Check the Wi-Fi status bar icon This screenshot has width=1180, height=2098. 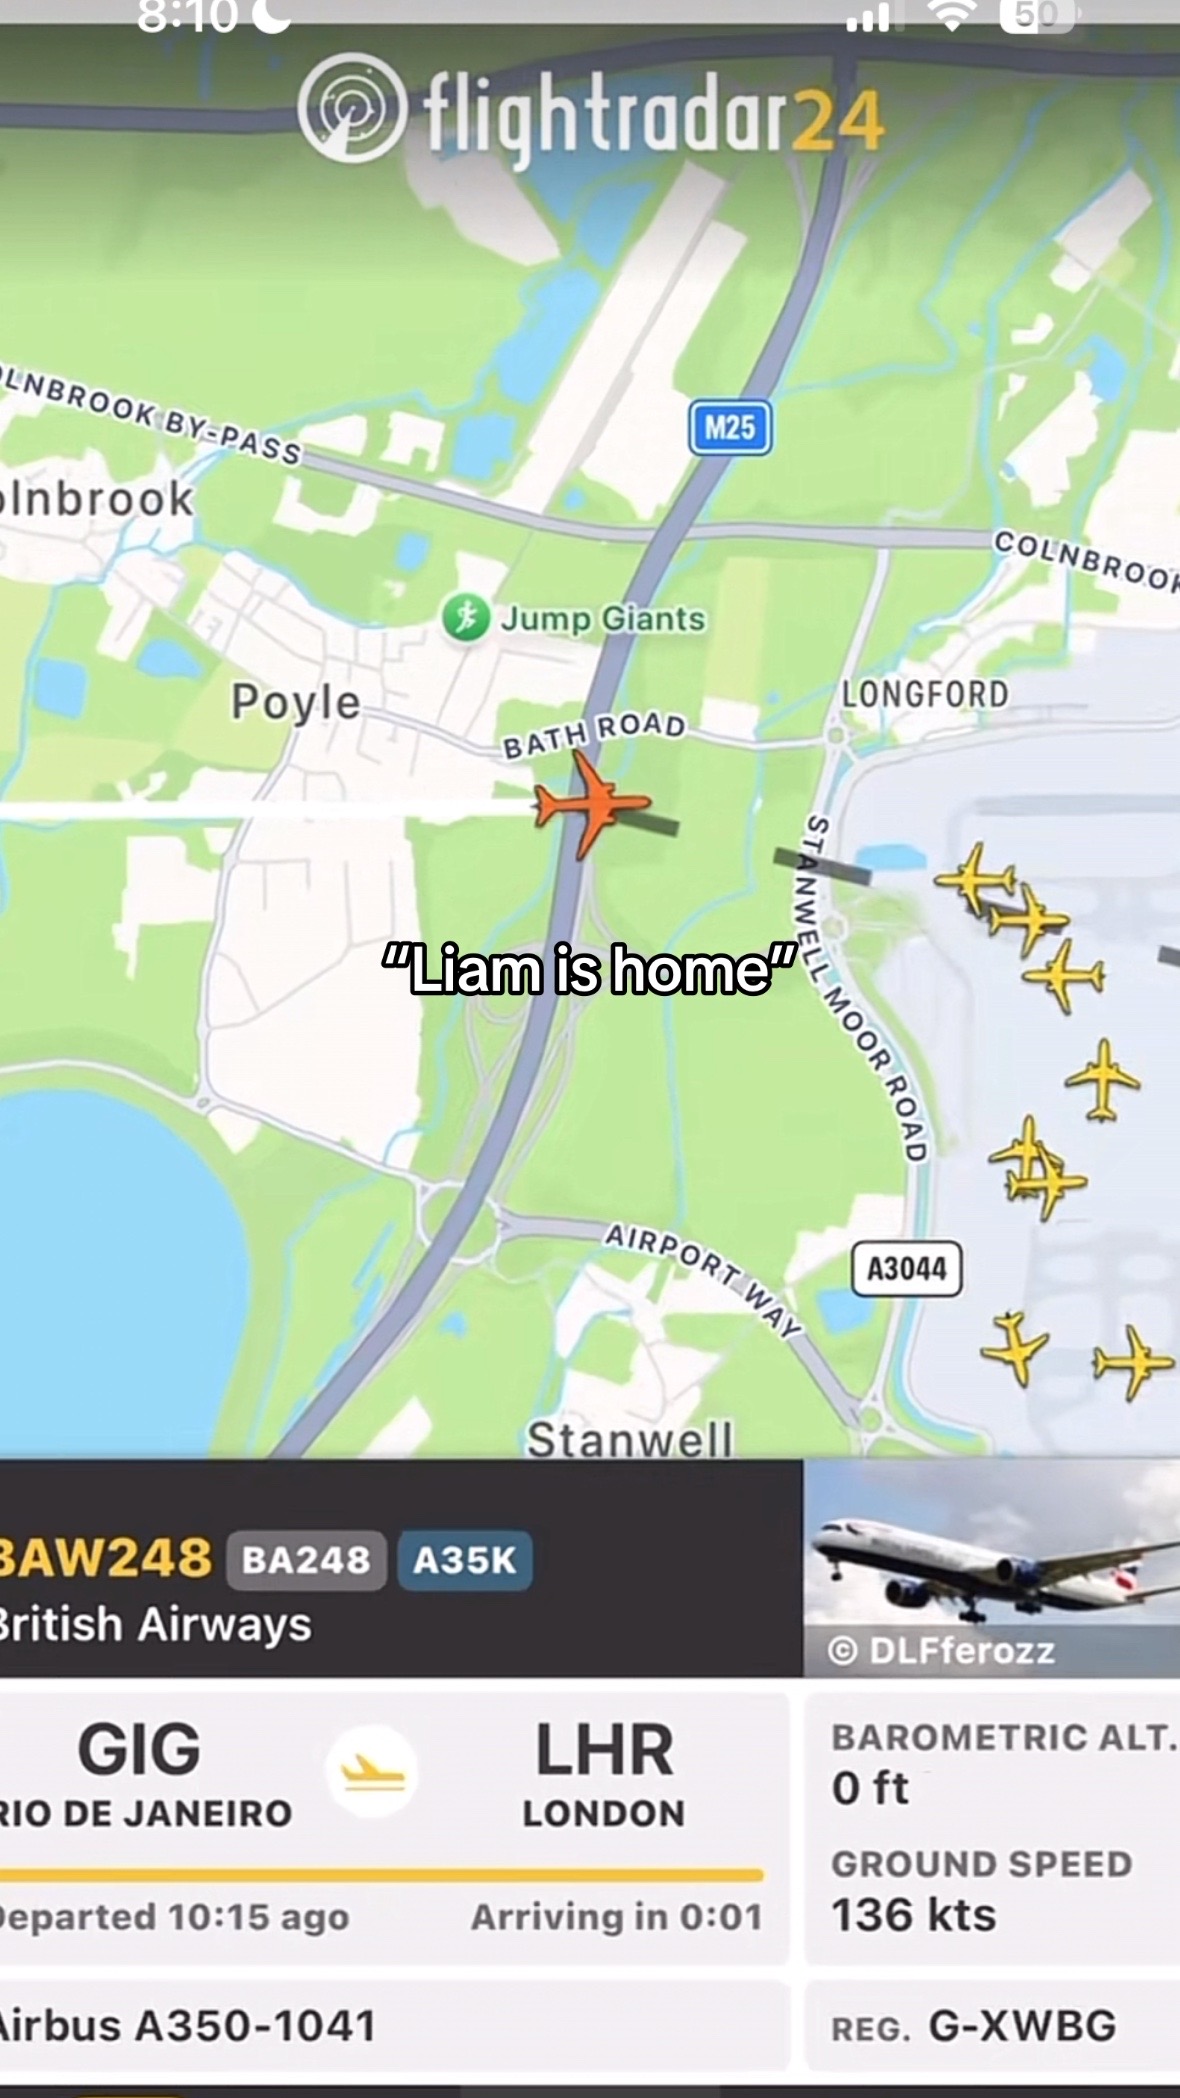coord(953,16)
